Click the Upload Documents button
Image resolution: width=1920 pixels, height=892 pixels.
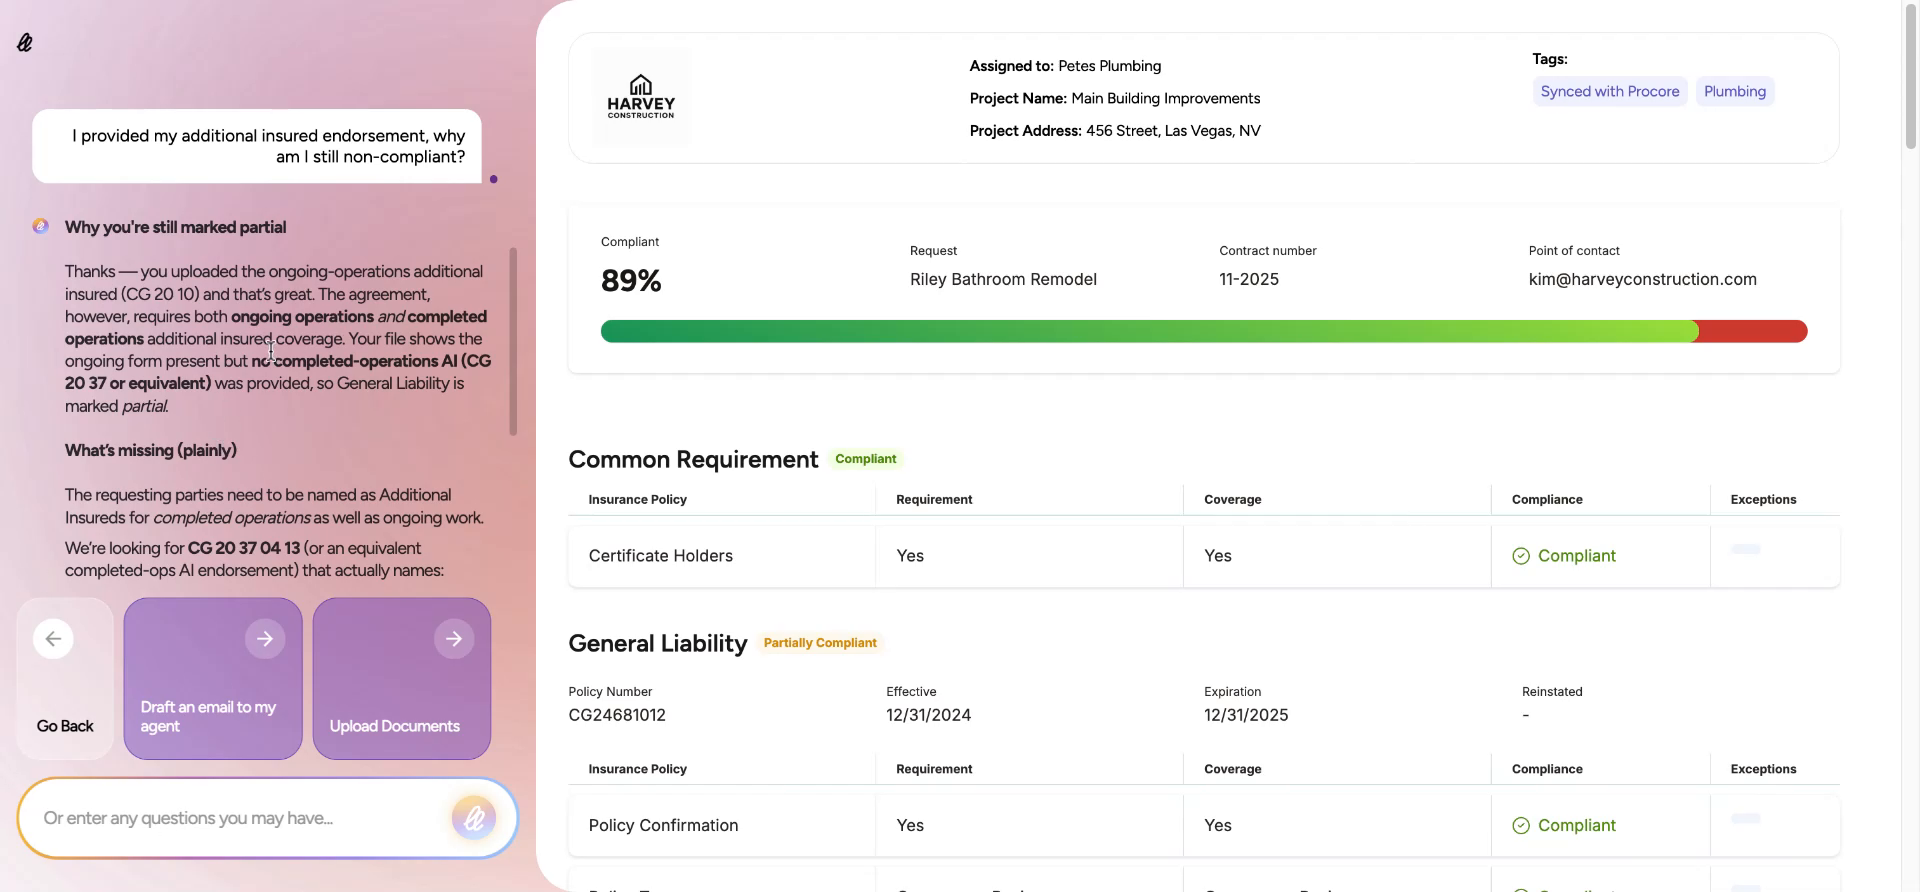[395, 726]
